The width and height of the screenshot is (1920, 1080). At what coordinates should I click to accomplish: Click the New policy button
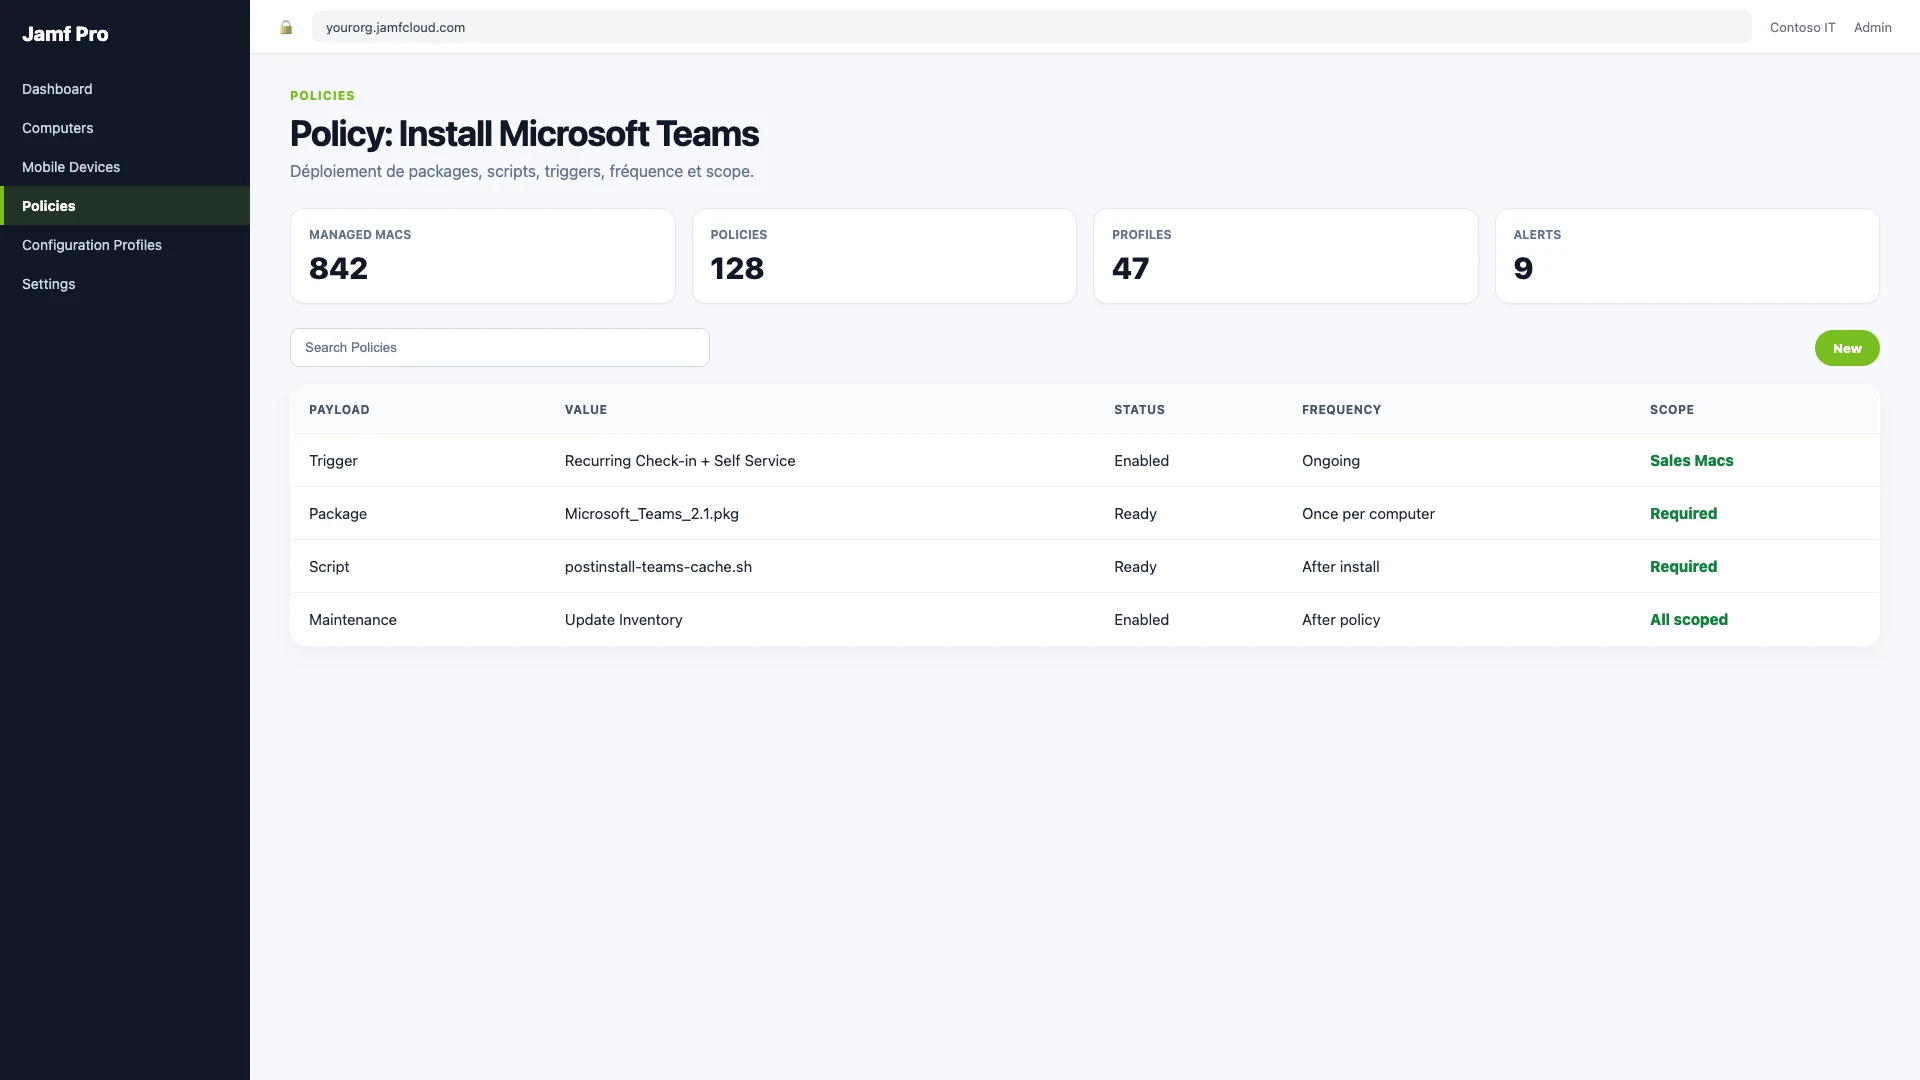pos(1847,348)
